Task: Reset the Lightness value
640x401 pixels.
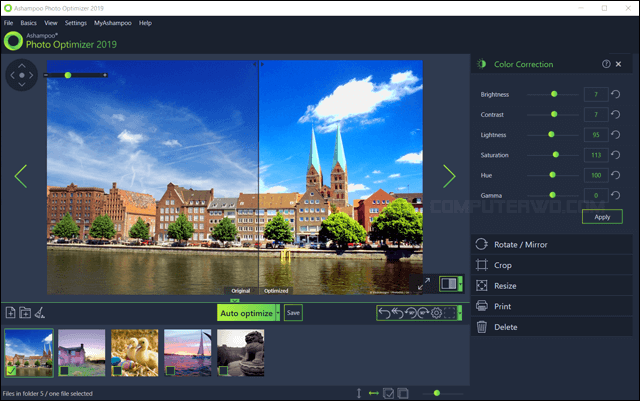Action: pos(616,135)
